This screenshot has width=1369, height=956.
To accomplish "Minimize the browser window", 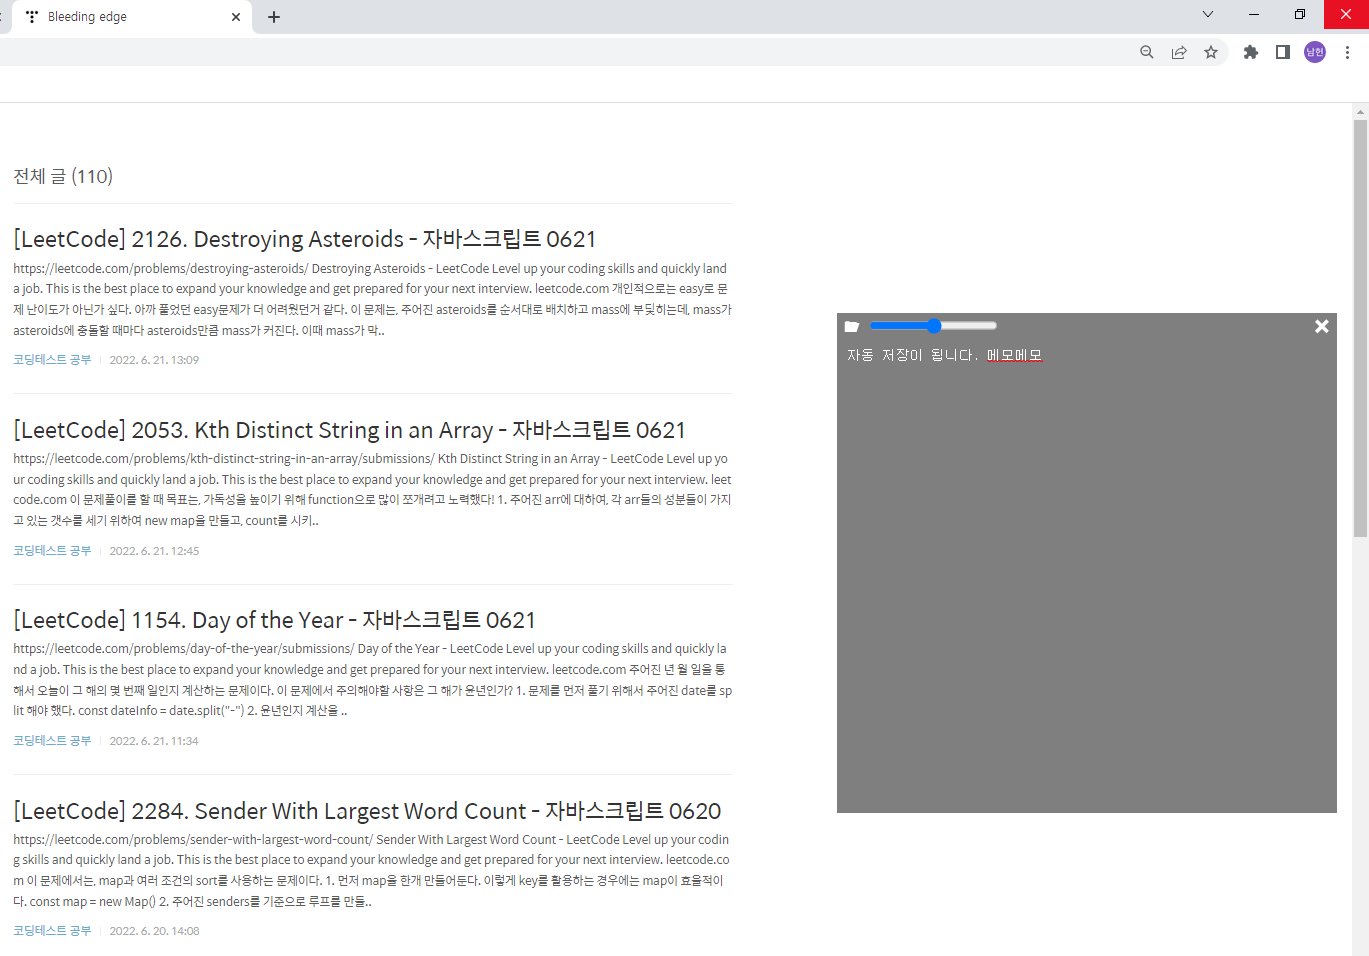I will (1254, 14).
